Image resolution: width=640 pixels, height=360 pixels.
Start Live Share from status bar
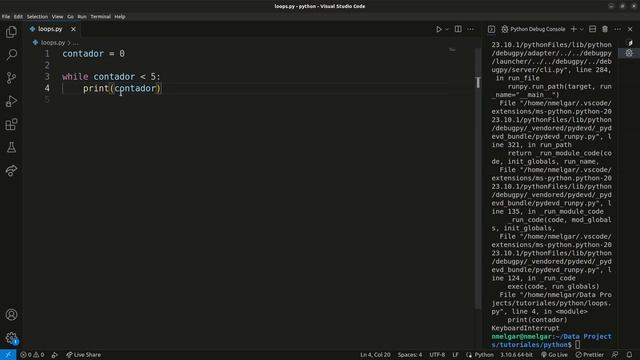(x=83, y=355)
